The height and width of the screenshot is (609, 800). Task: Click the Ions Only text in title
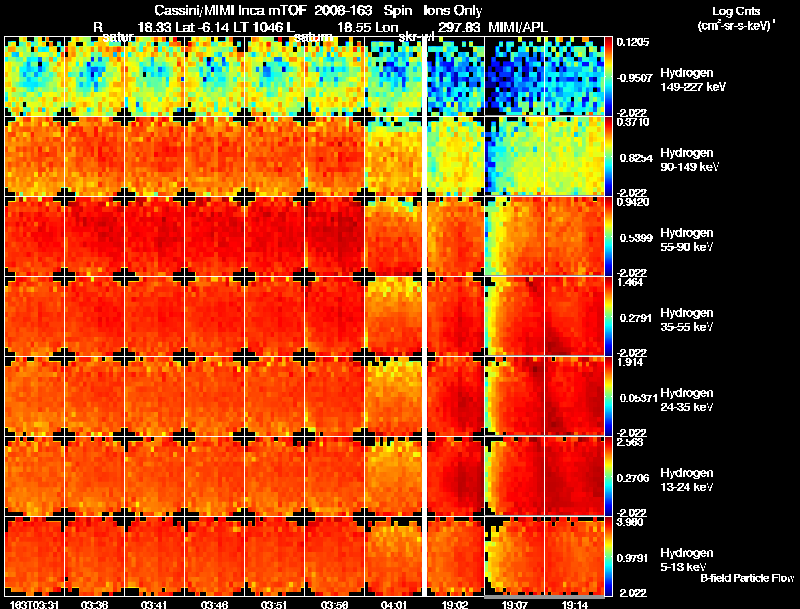[453, 10]
